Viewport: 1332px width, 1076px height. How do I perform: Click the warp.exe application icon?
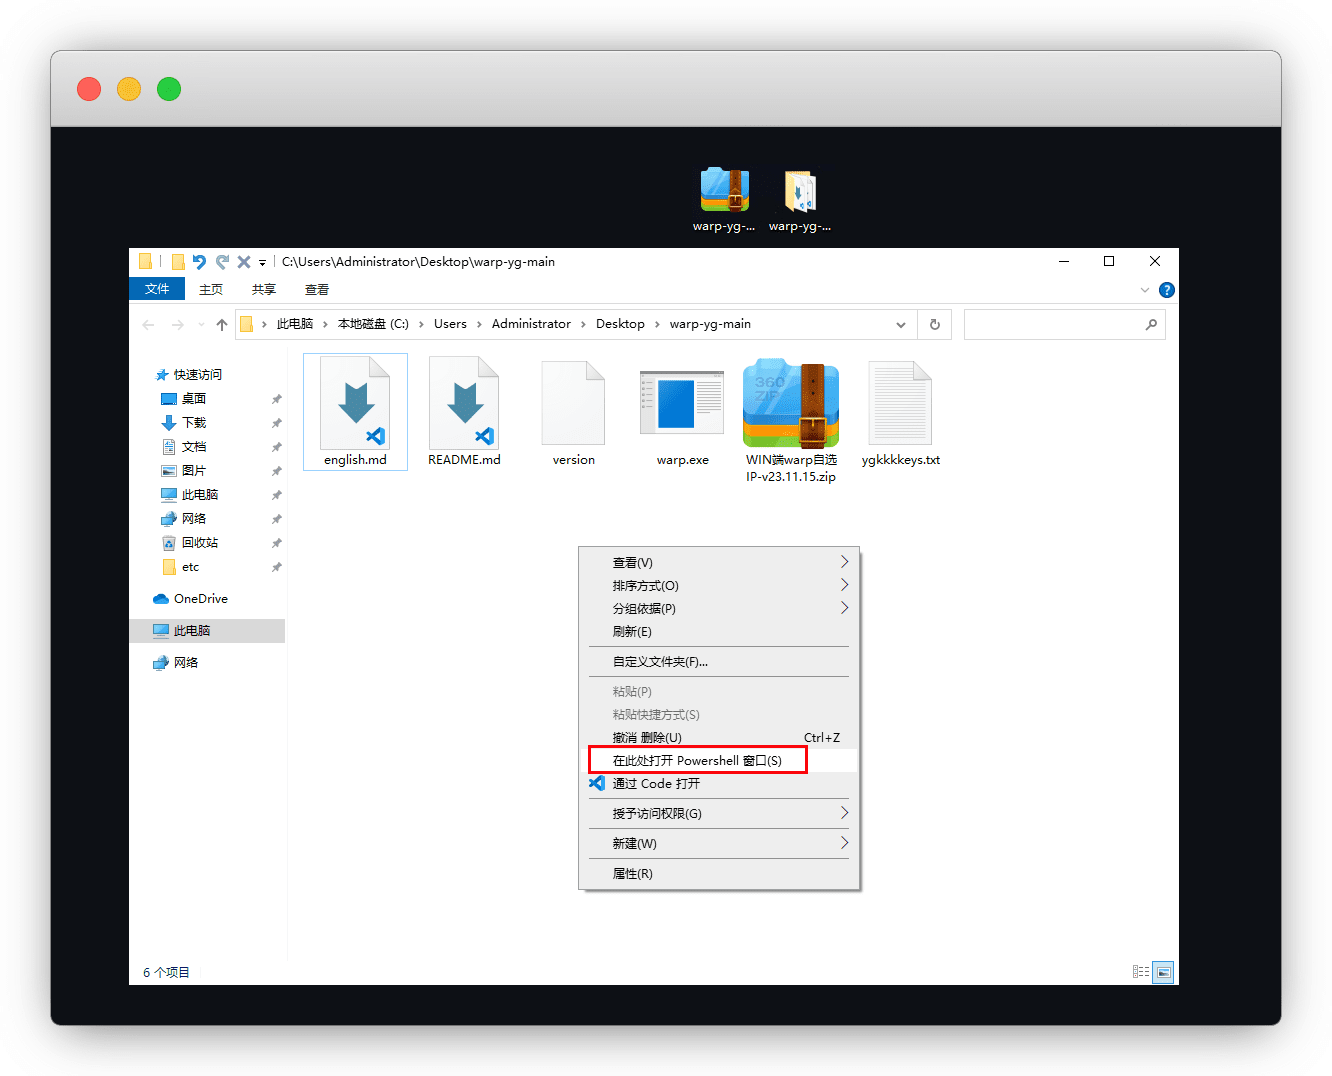pyautogui.click(x=682, y=404)
